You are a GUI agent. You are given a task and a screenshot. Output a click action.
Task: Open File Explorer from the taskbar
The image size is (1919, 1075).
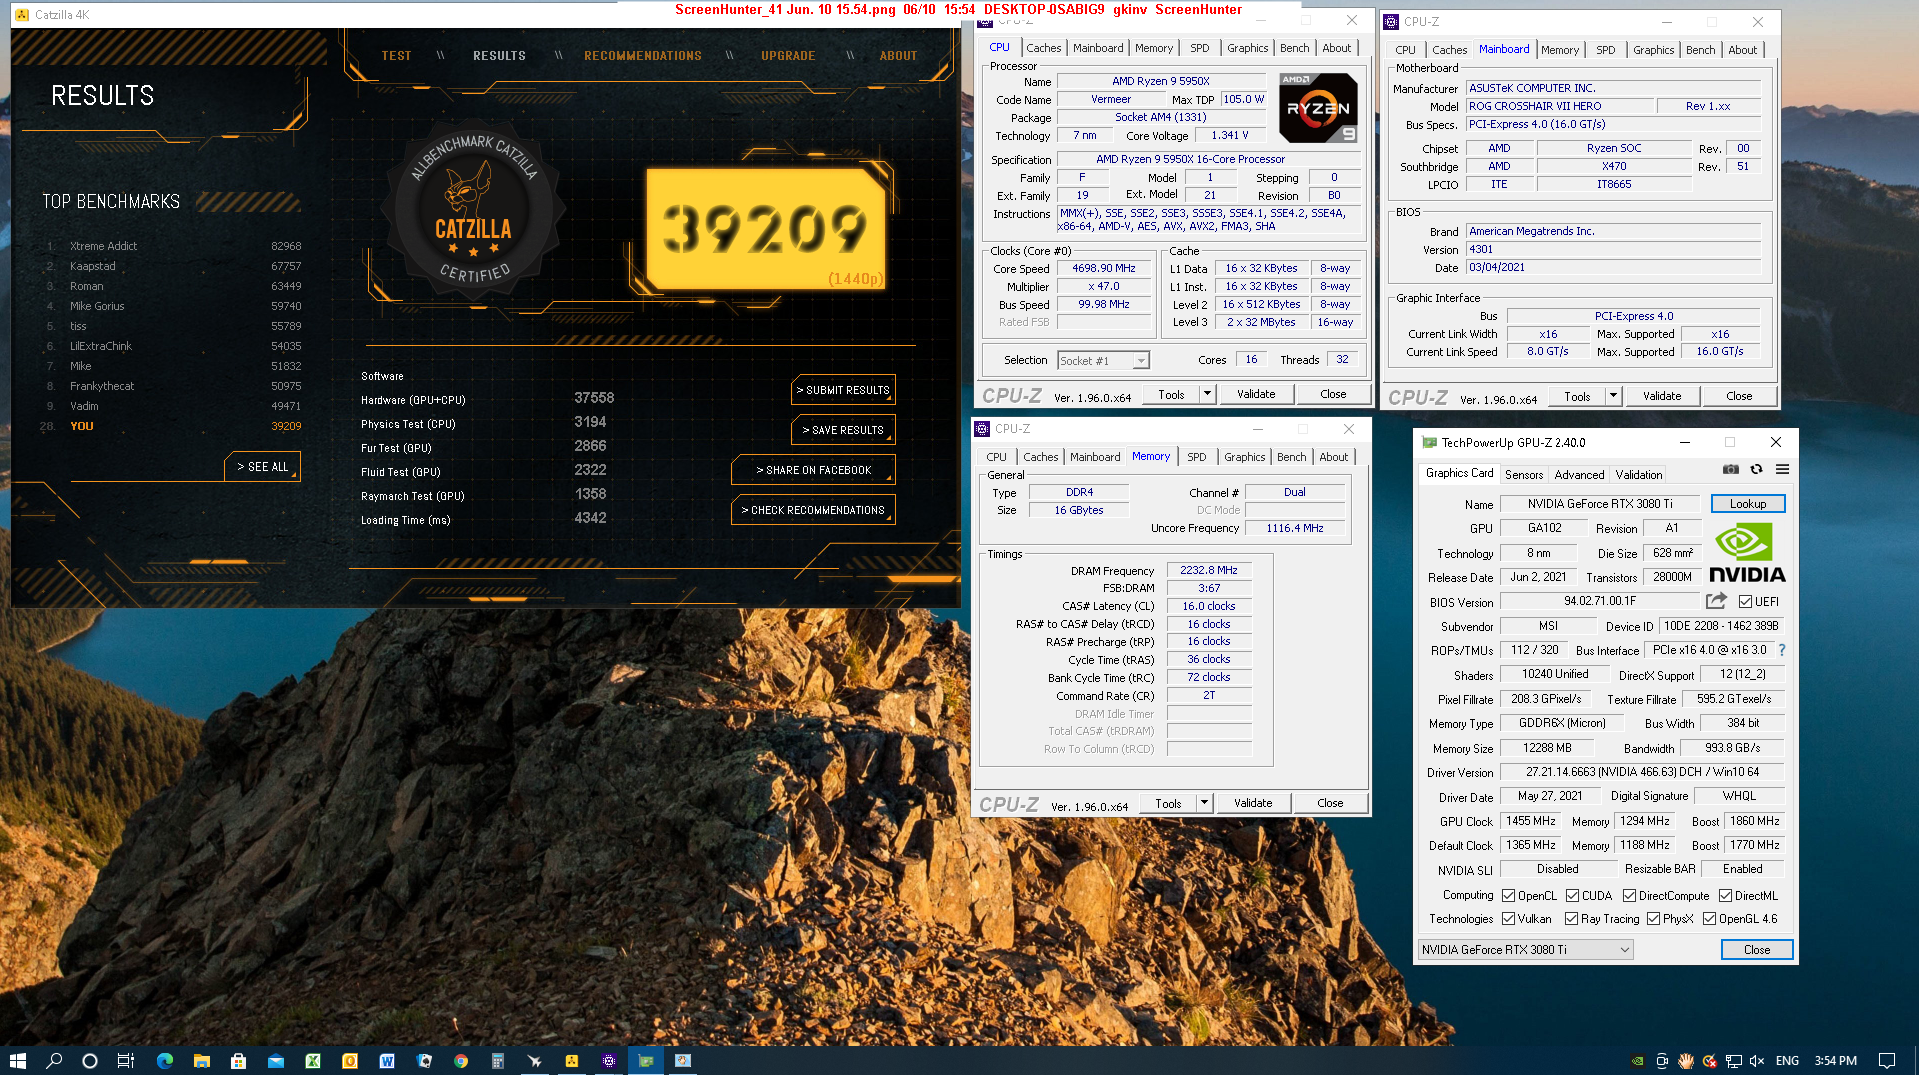coord(202,1061)
